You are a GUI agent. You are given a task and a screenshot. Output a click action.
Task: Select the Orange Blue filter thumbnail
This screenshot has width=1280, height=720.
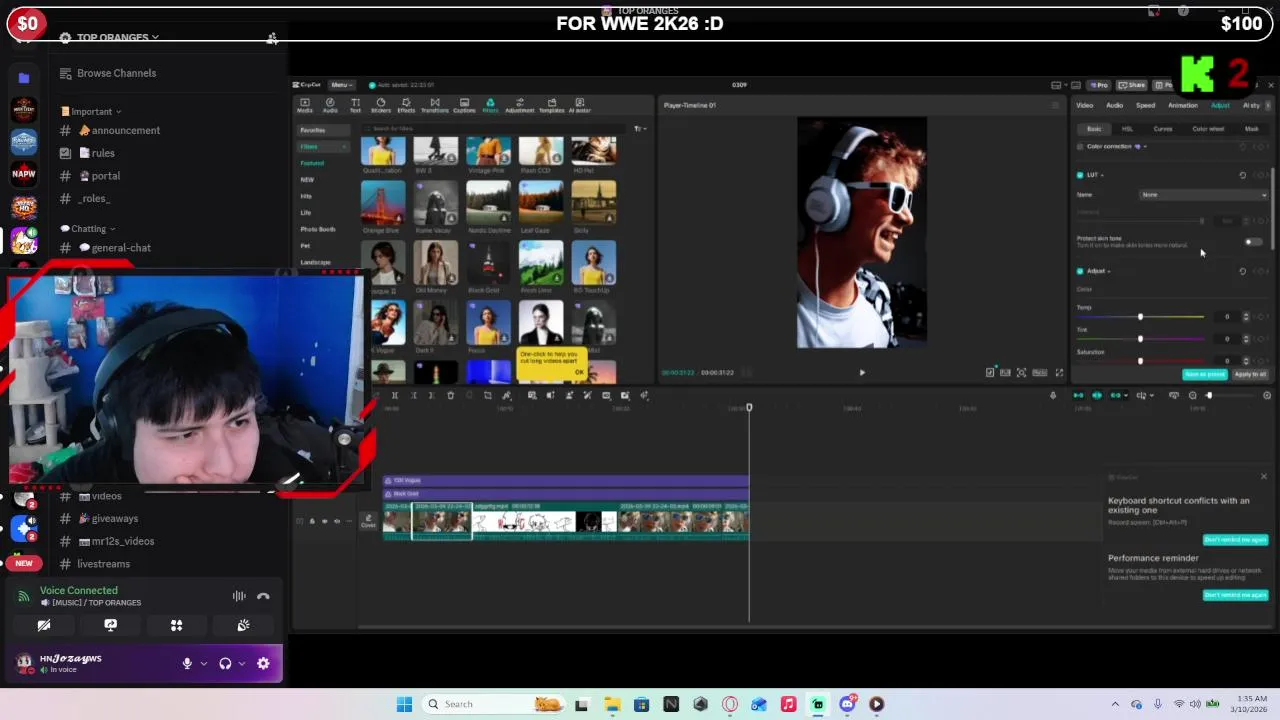tap(383, 204)
